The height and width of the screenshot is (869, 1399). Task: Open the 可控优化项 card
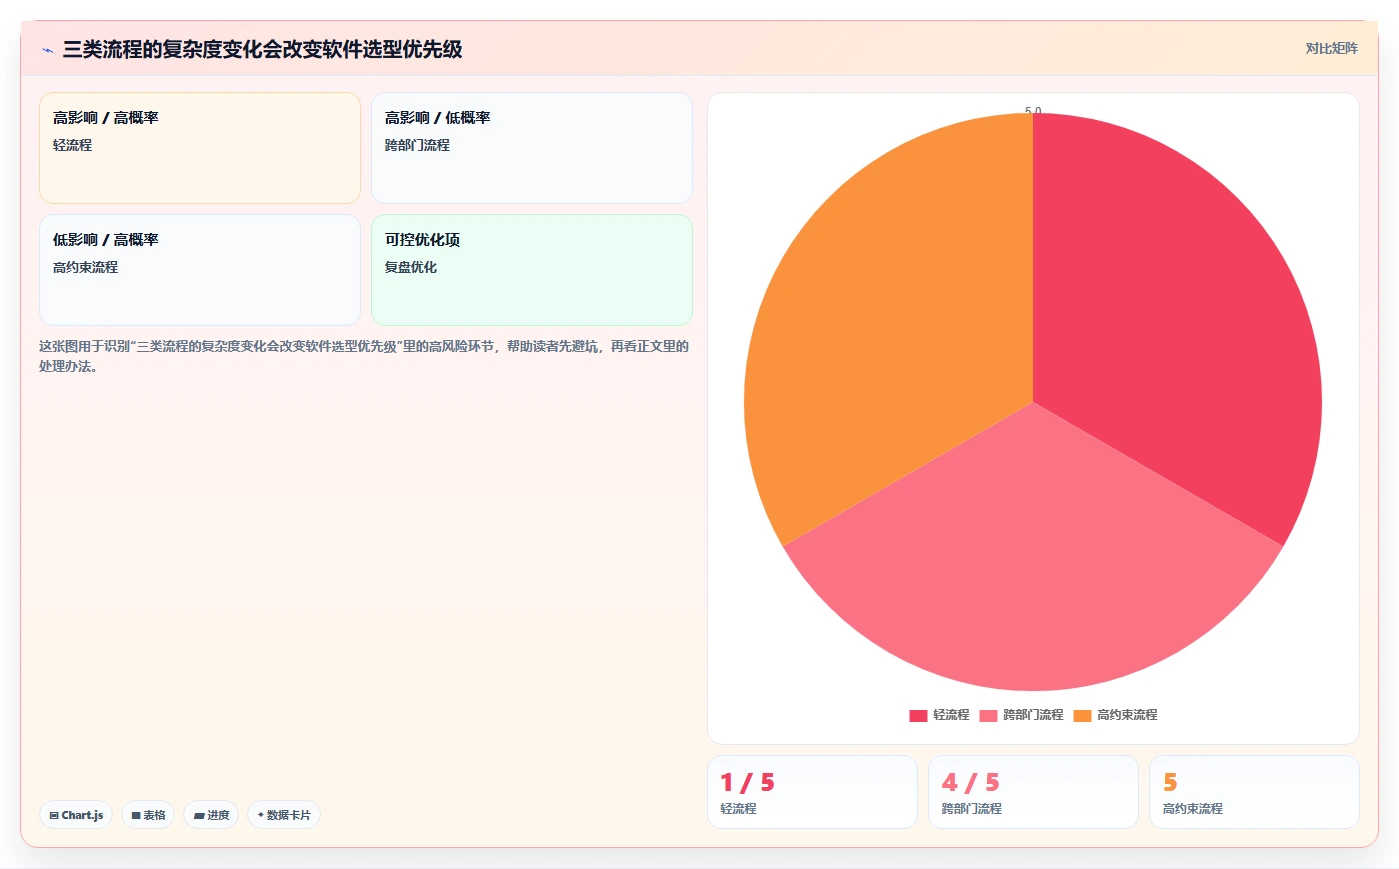tap(532, 270)
